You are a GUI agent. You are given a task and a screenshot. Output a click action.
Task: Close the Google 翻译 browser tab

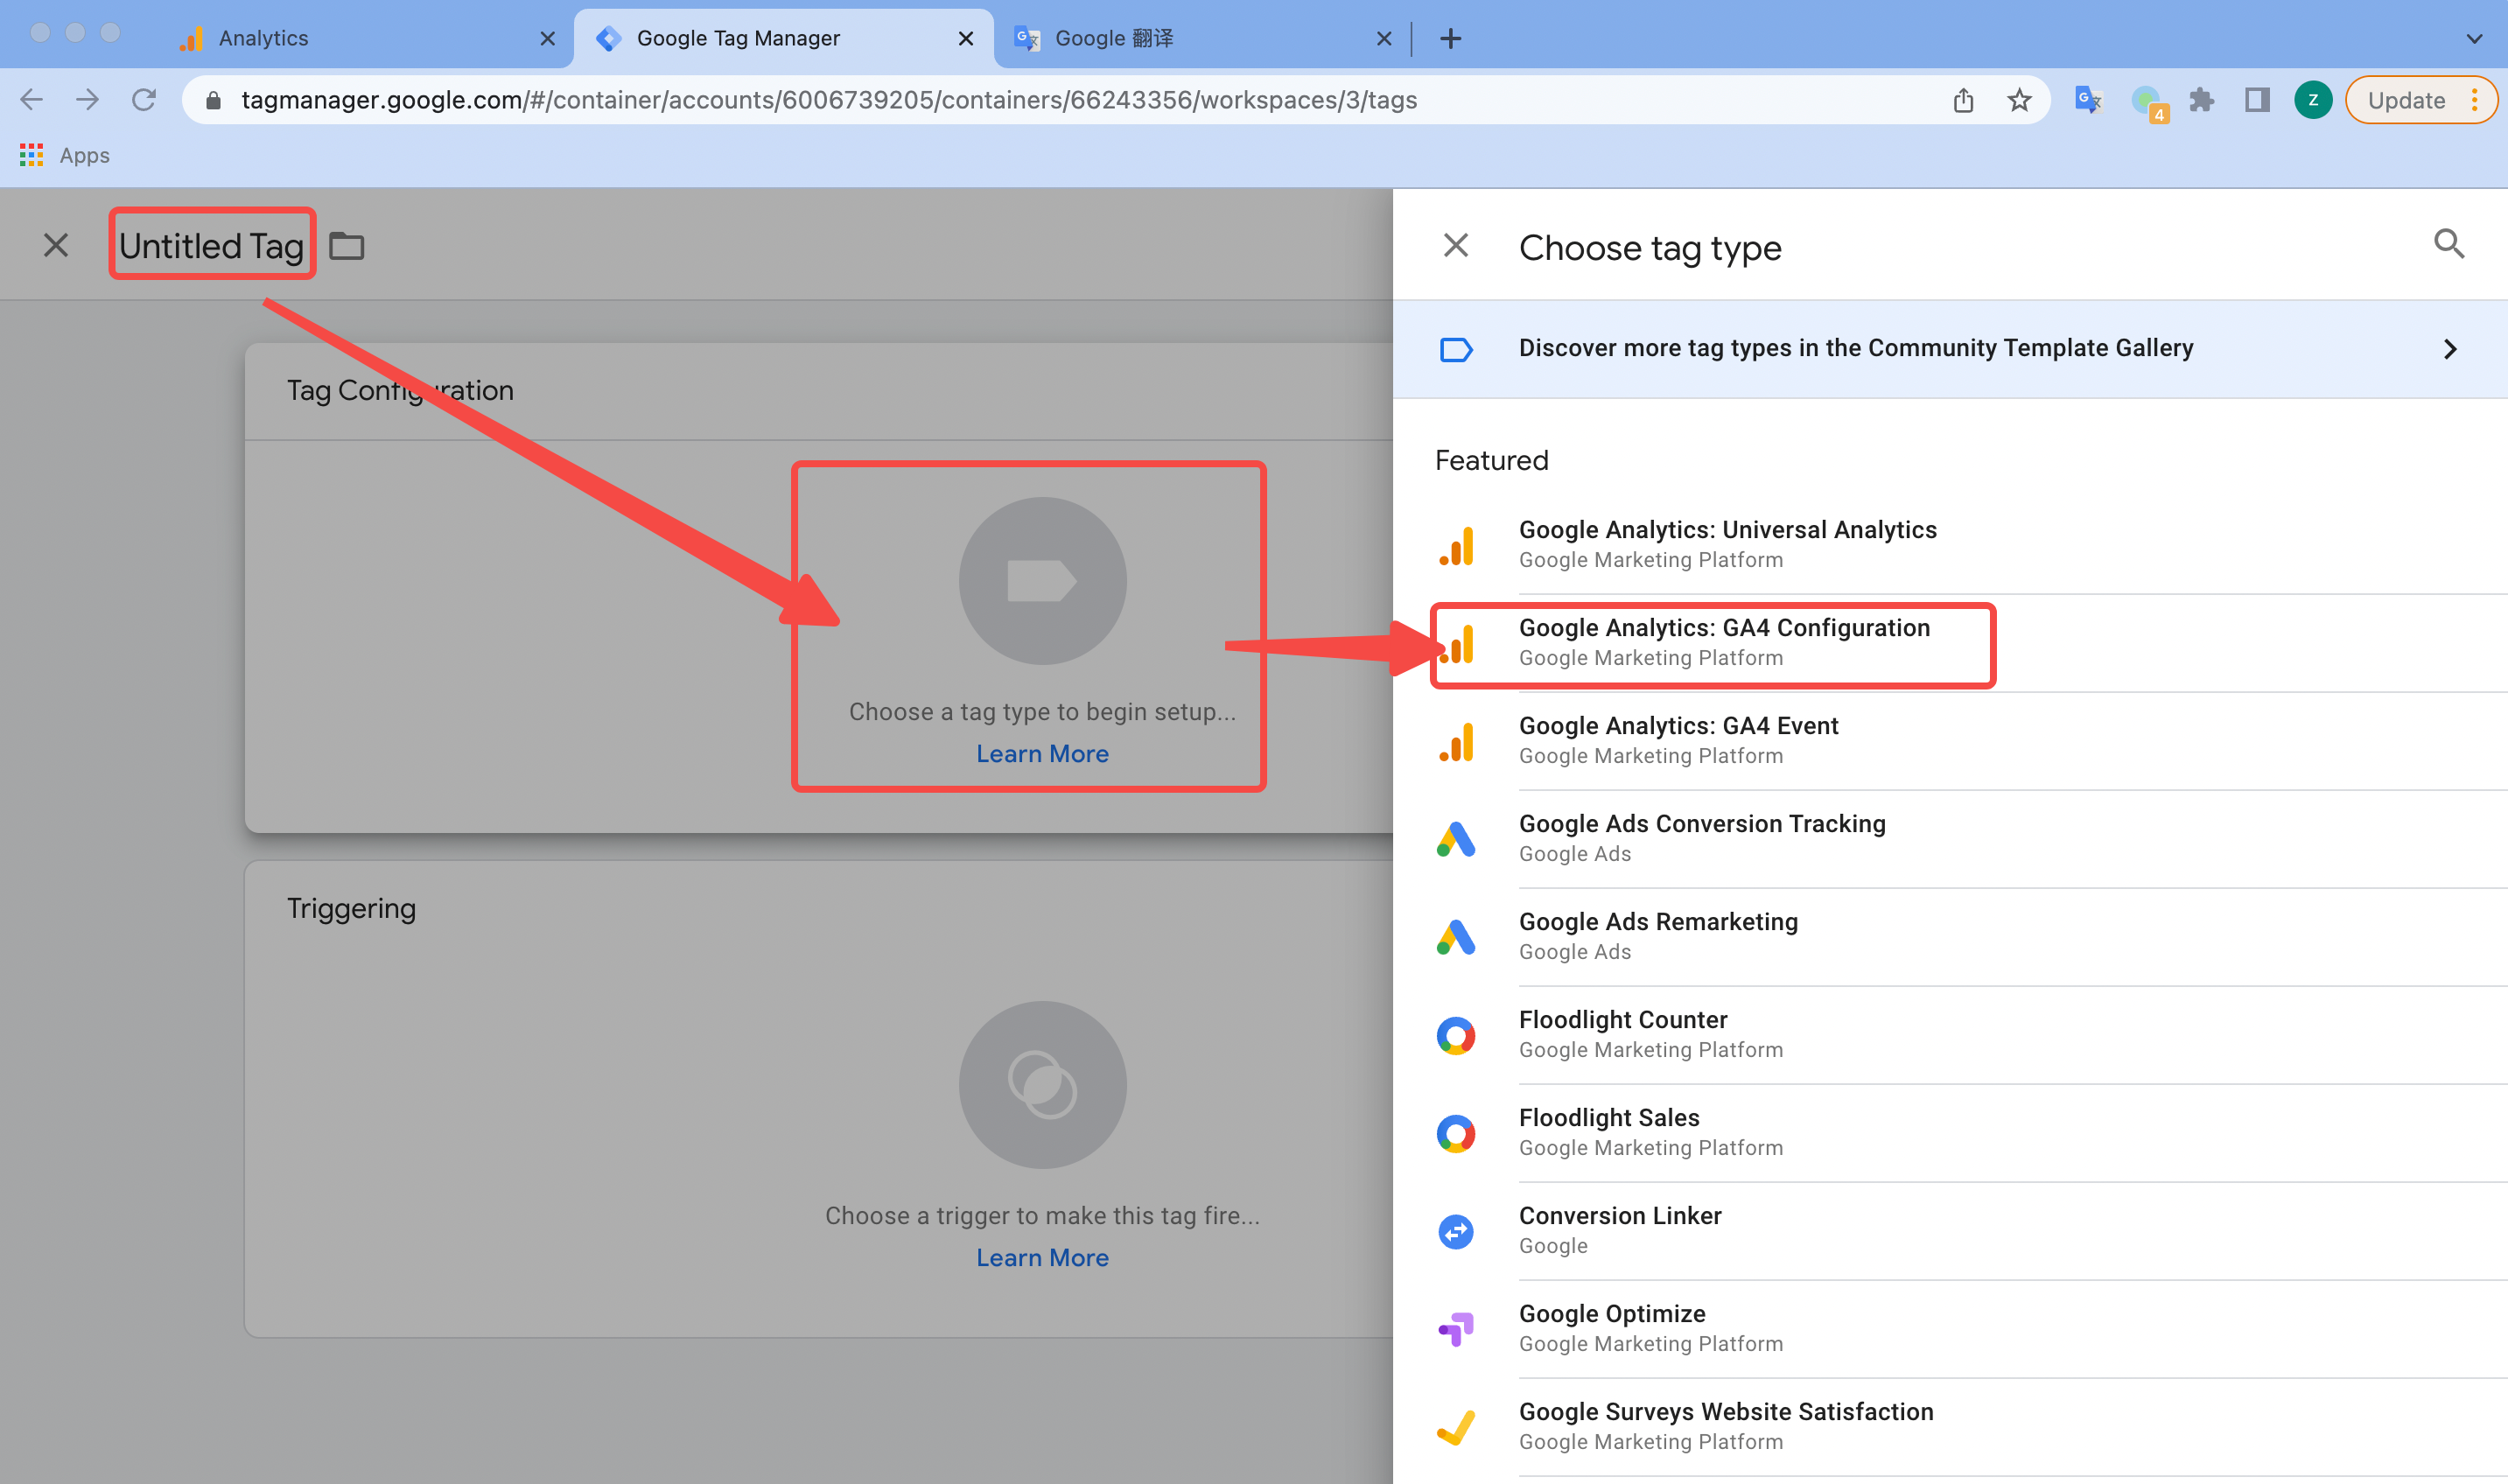point(1384,38)
